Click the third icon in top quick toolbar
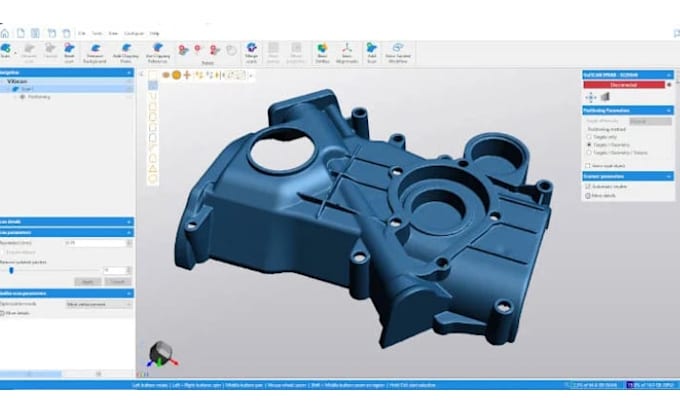The image size is (680, 411). tap(35, 33)
